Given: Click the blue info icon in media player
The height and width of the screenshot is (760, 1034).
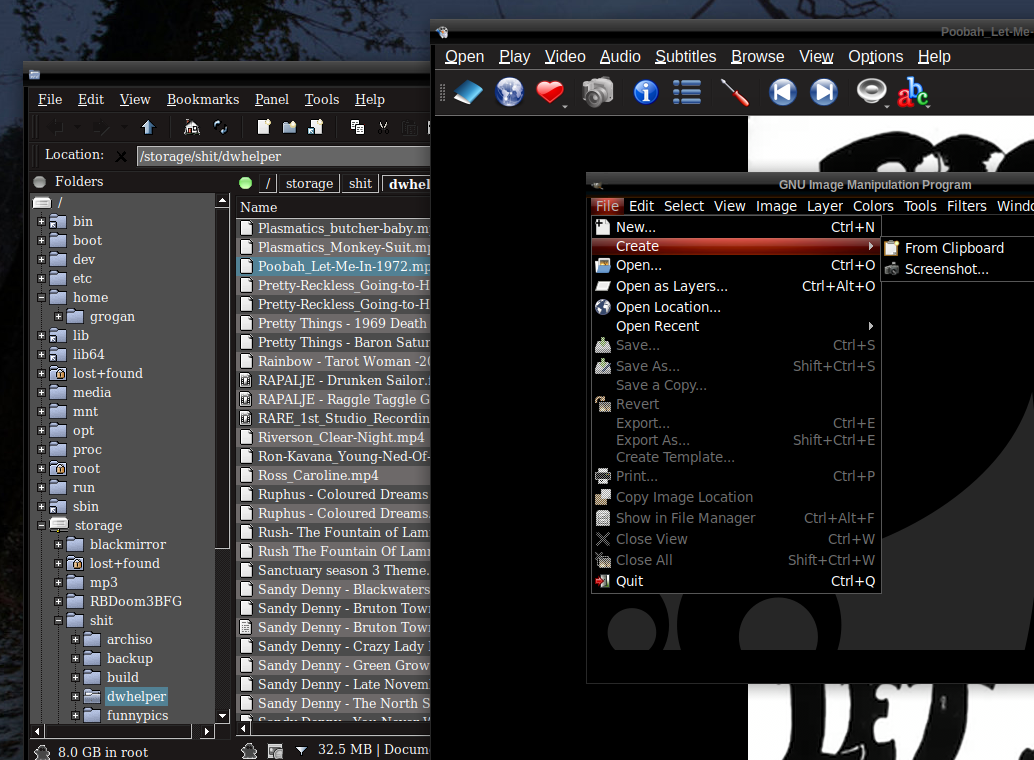Looking at the screenshot, I should tap(646, 92).
